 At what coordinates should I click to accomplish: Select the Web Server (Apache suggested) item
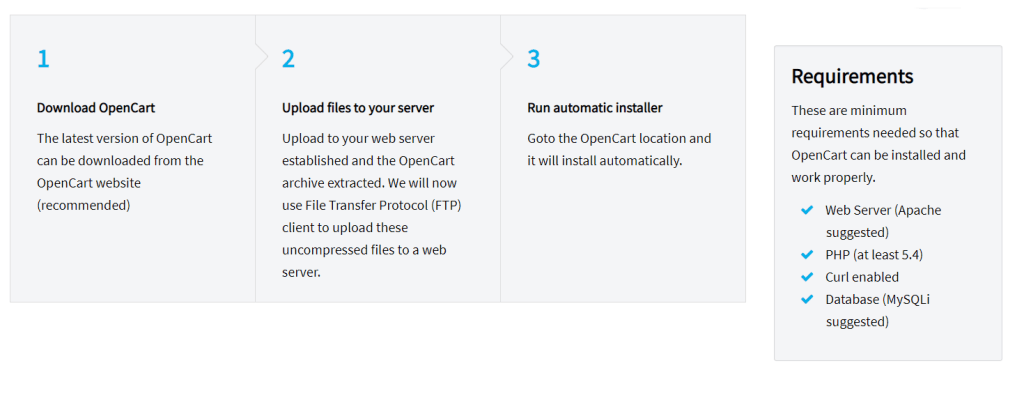click(x=883, y=221)
